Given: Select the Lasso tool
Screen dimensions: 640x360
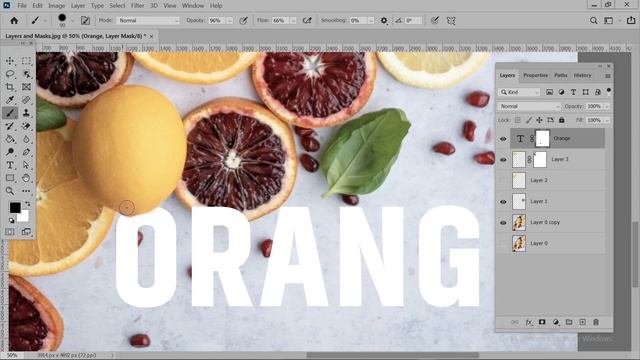Looking at the screenshot, I should coord(10,74).
